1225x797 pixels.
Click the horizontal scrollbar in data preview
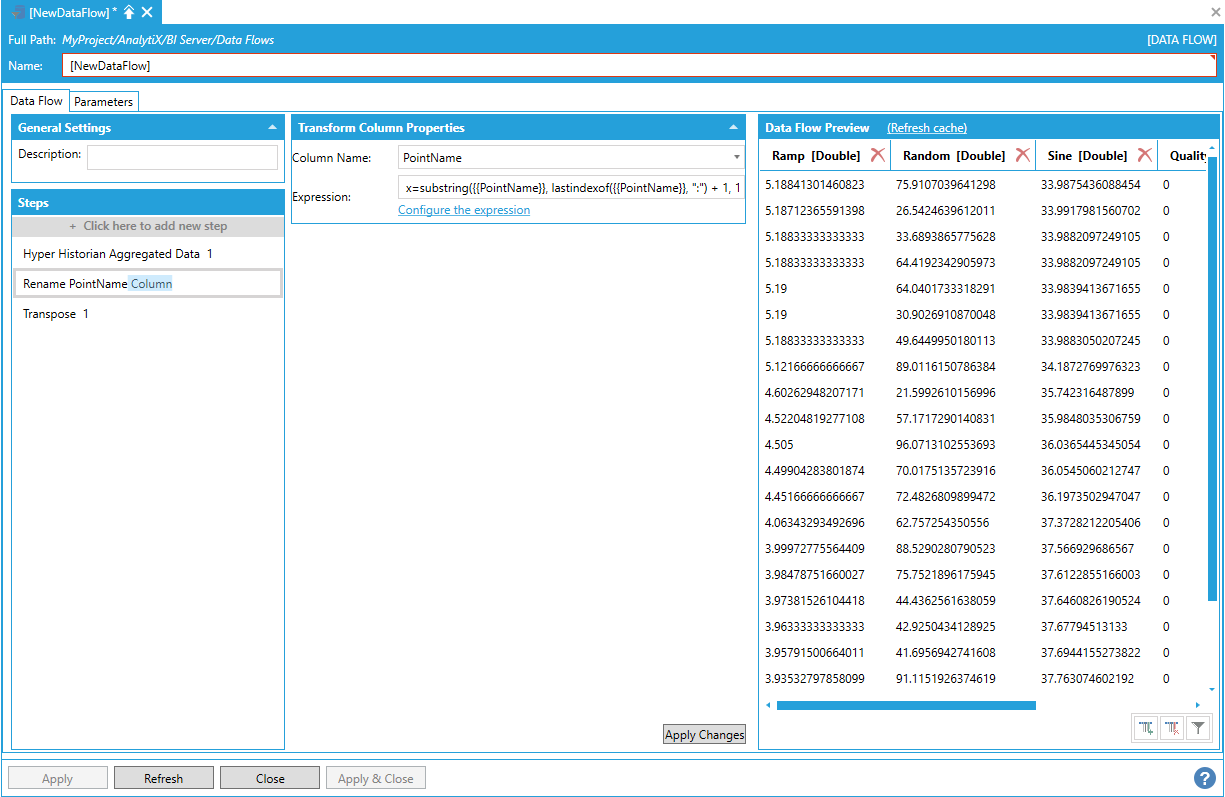pos(905,705)
